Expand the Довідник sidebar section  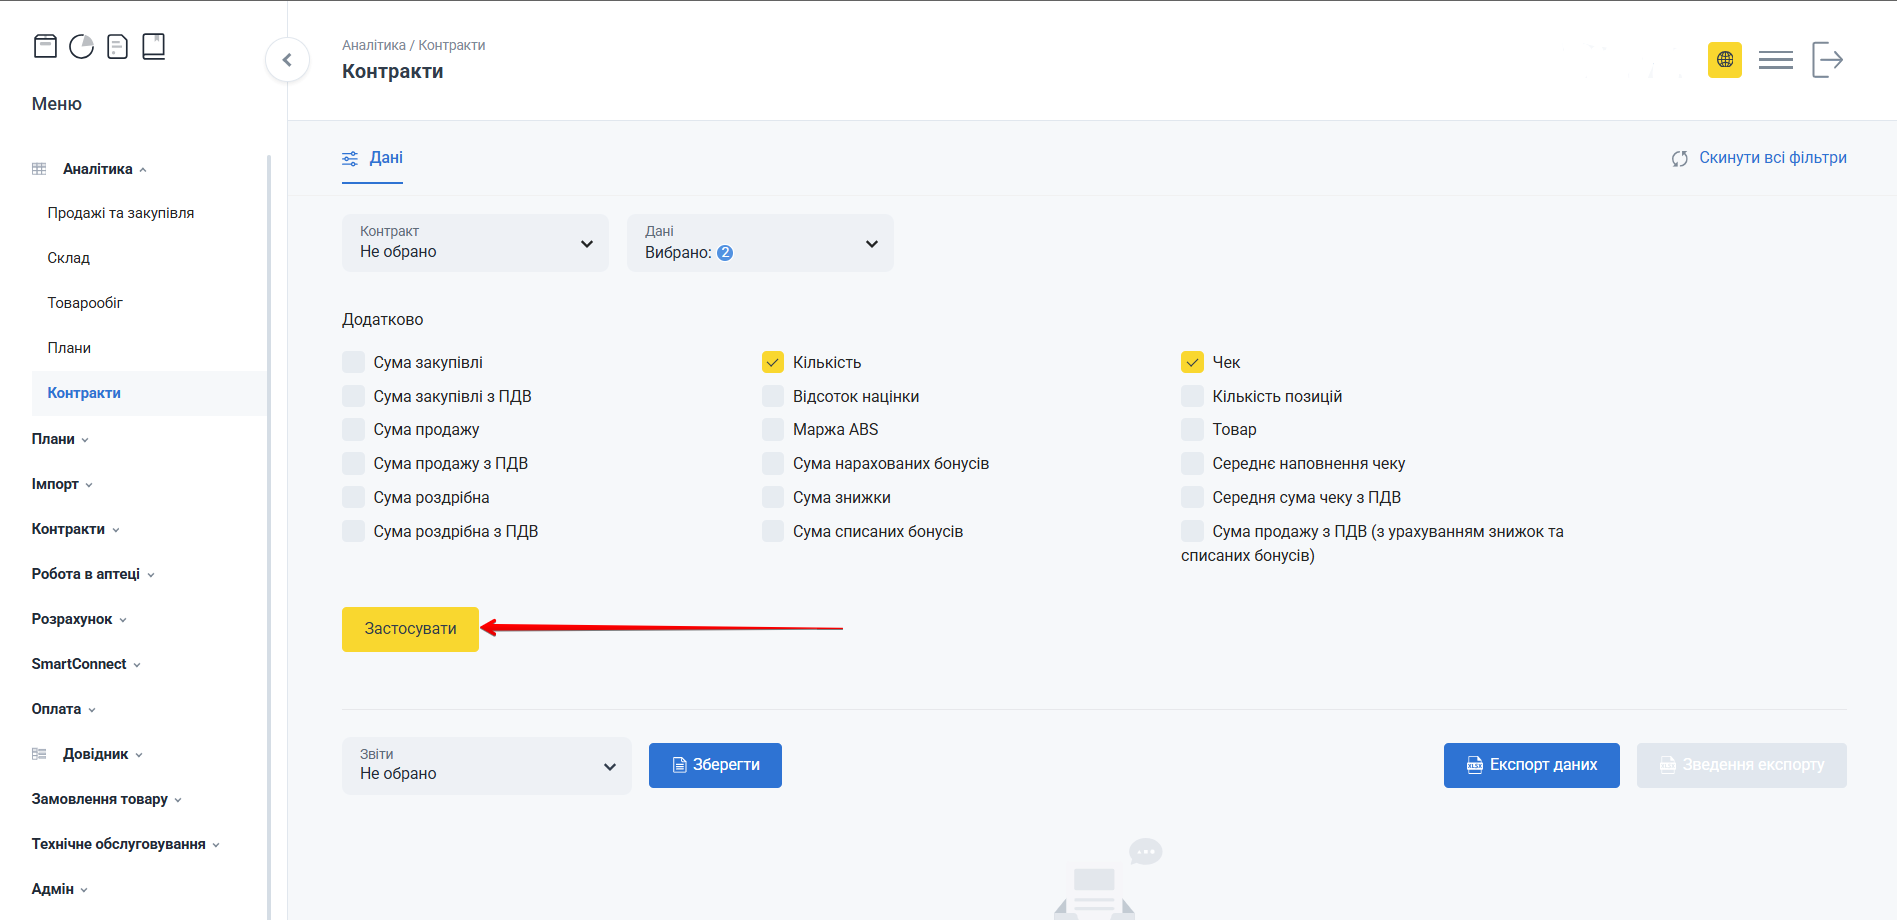95,754
